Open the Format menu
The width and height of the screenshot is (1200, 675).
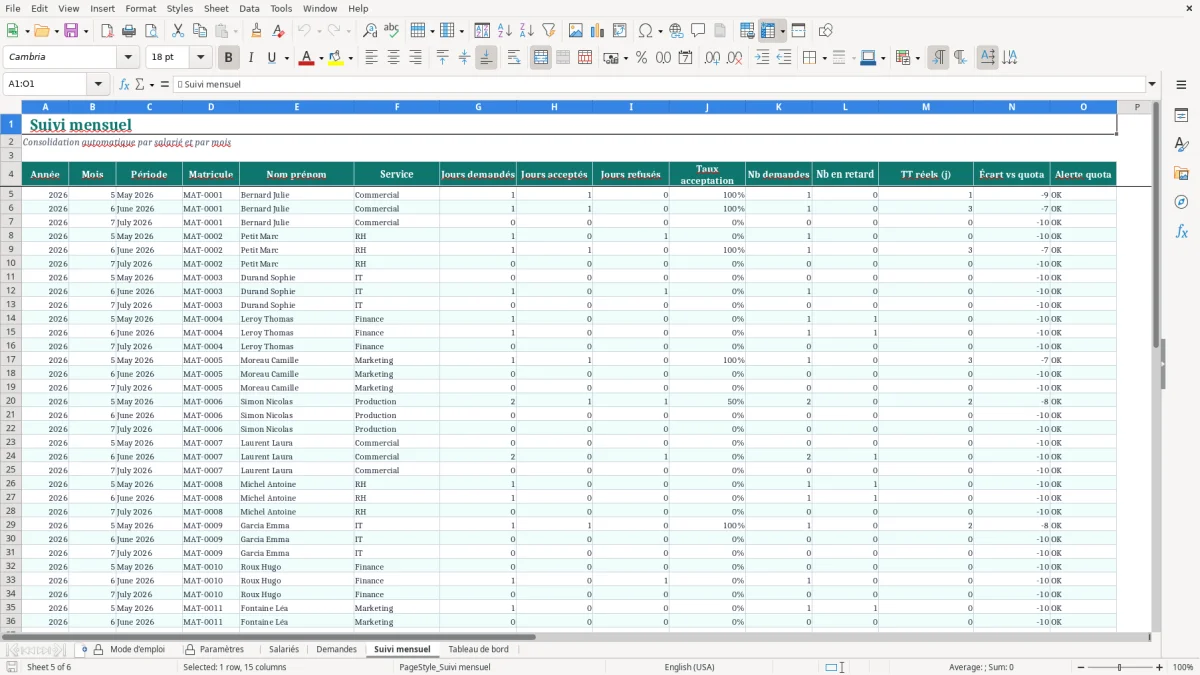click(x=140, y=8)
